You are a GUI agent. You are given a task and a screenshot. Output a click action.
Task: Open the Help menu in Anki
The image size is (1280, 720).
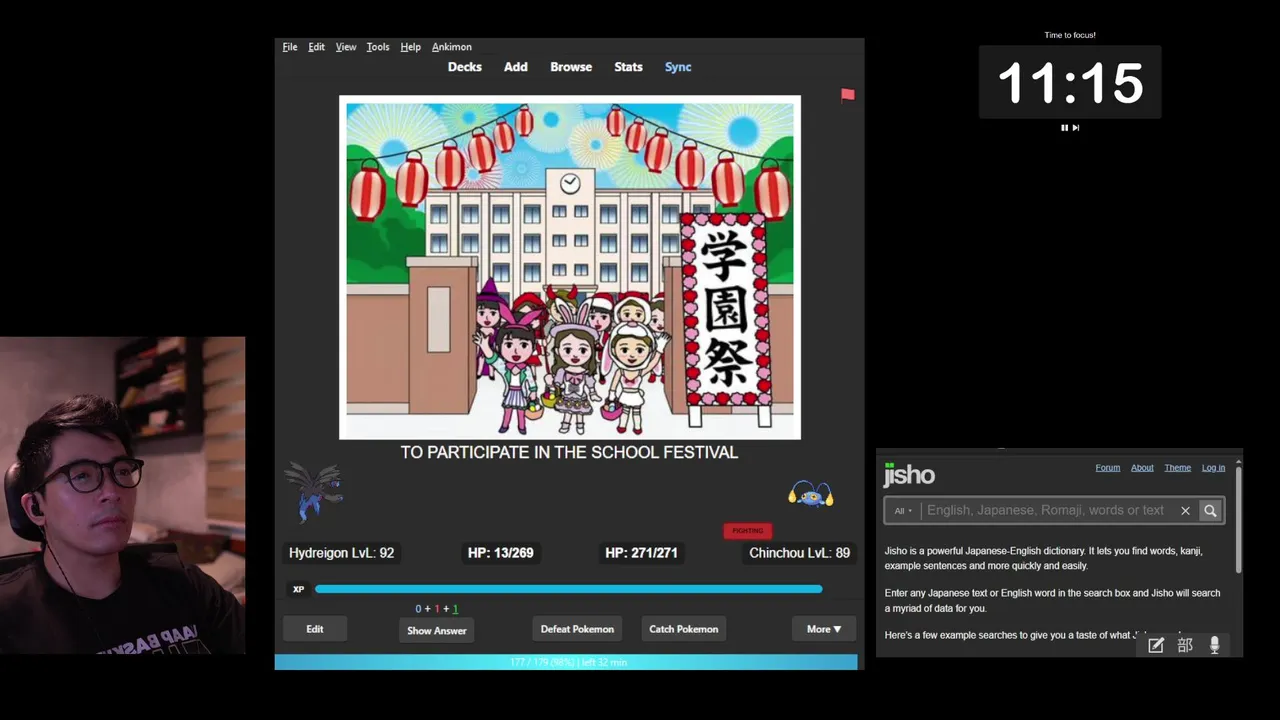pyautogui.click(x=410, y=47)
